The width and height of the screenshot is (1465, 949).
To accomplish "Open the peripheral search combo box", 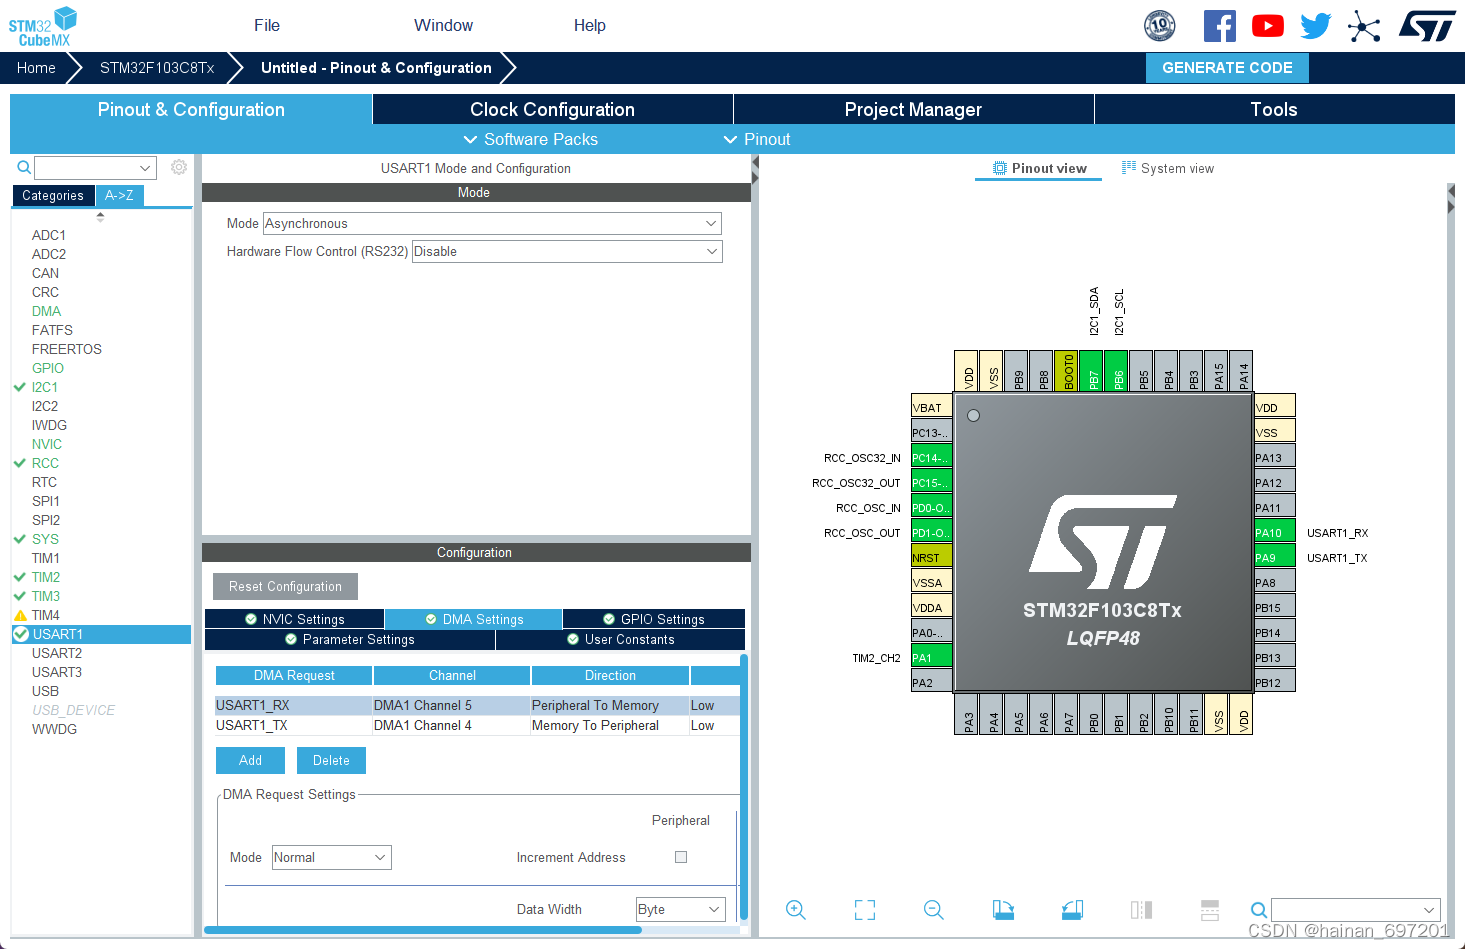I will [95, 167].
